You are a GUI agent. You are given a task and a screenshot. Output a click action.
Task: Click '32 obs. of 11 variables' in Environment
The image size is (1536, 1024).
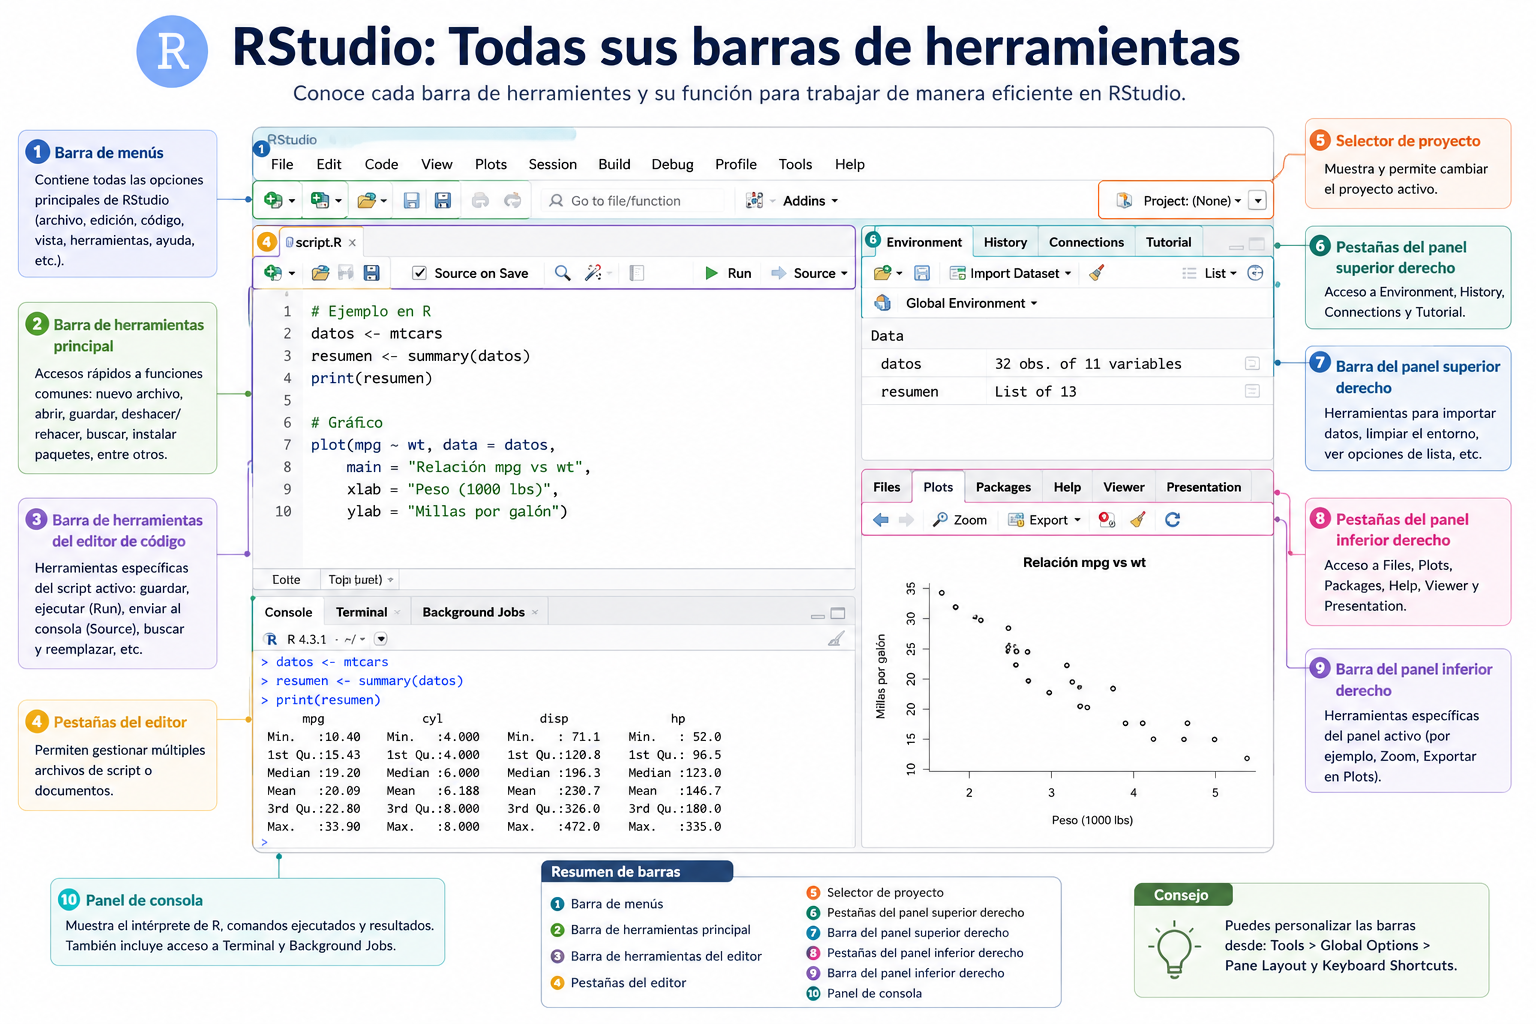point(1088,364)
